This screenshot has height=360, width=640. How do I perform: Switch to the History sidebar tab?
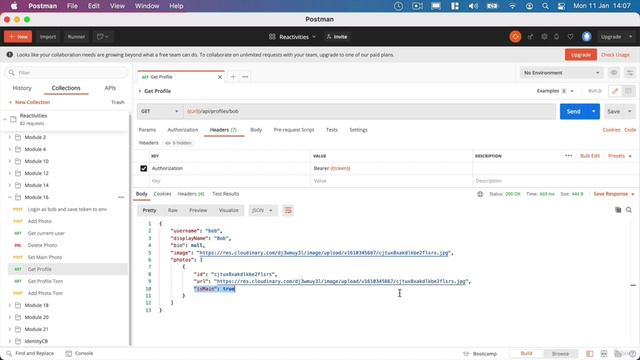22,88
